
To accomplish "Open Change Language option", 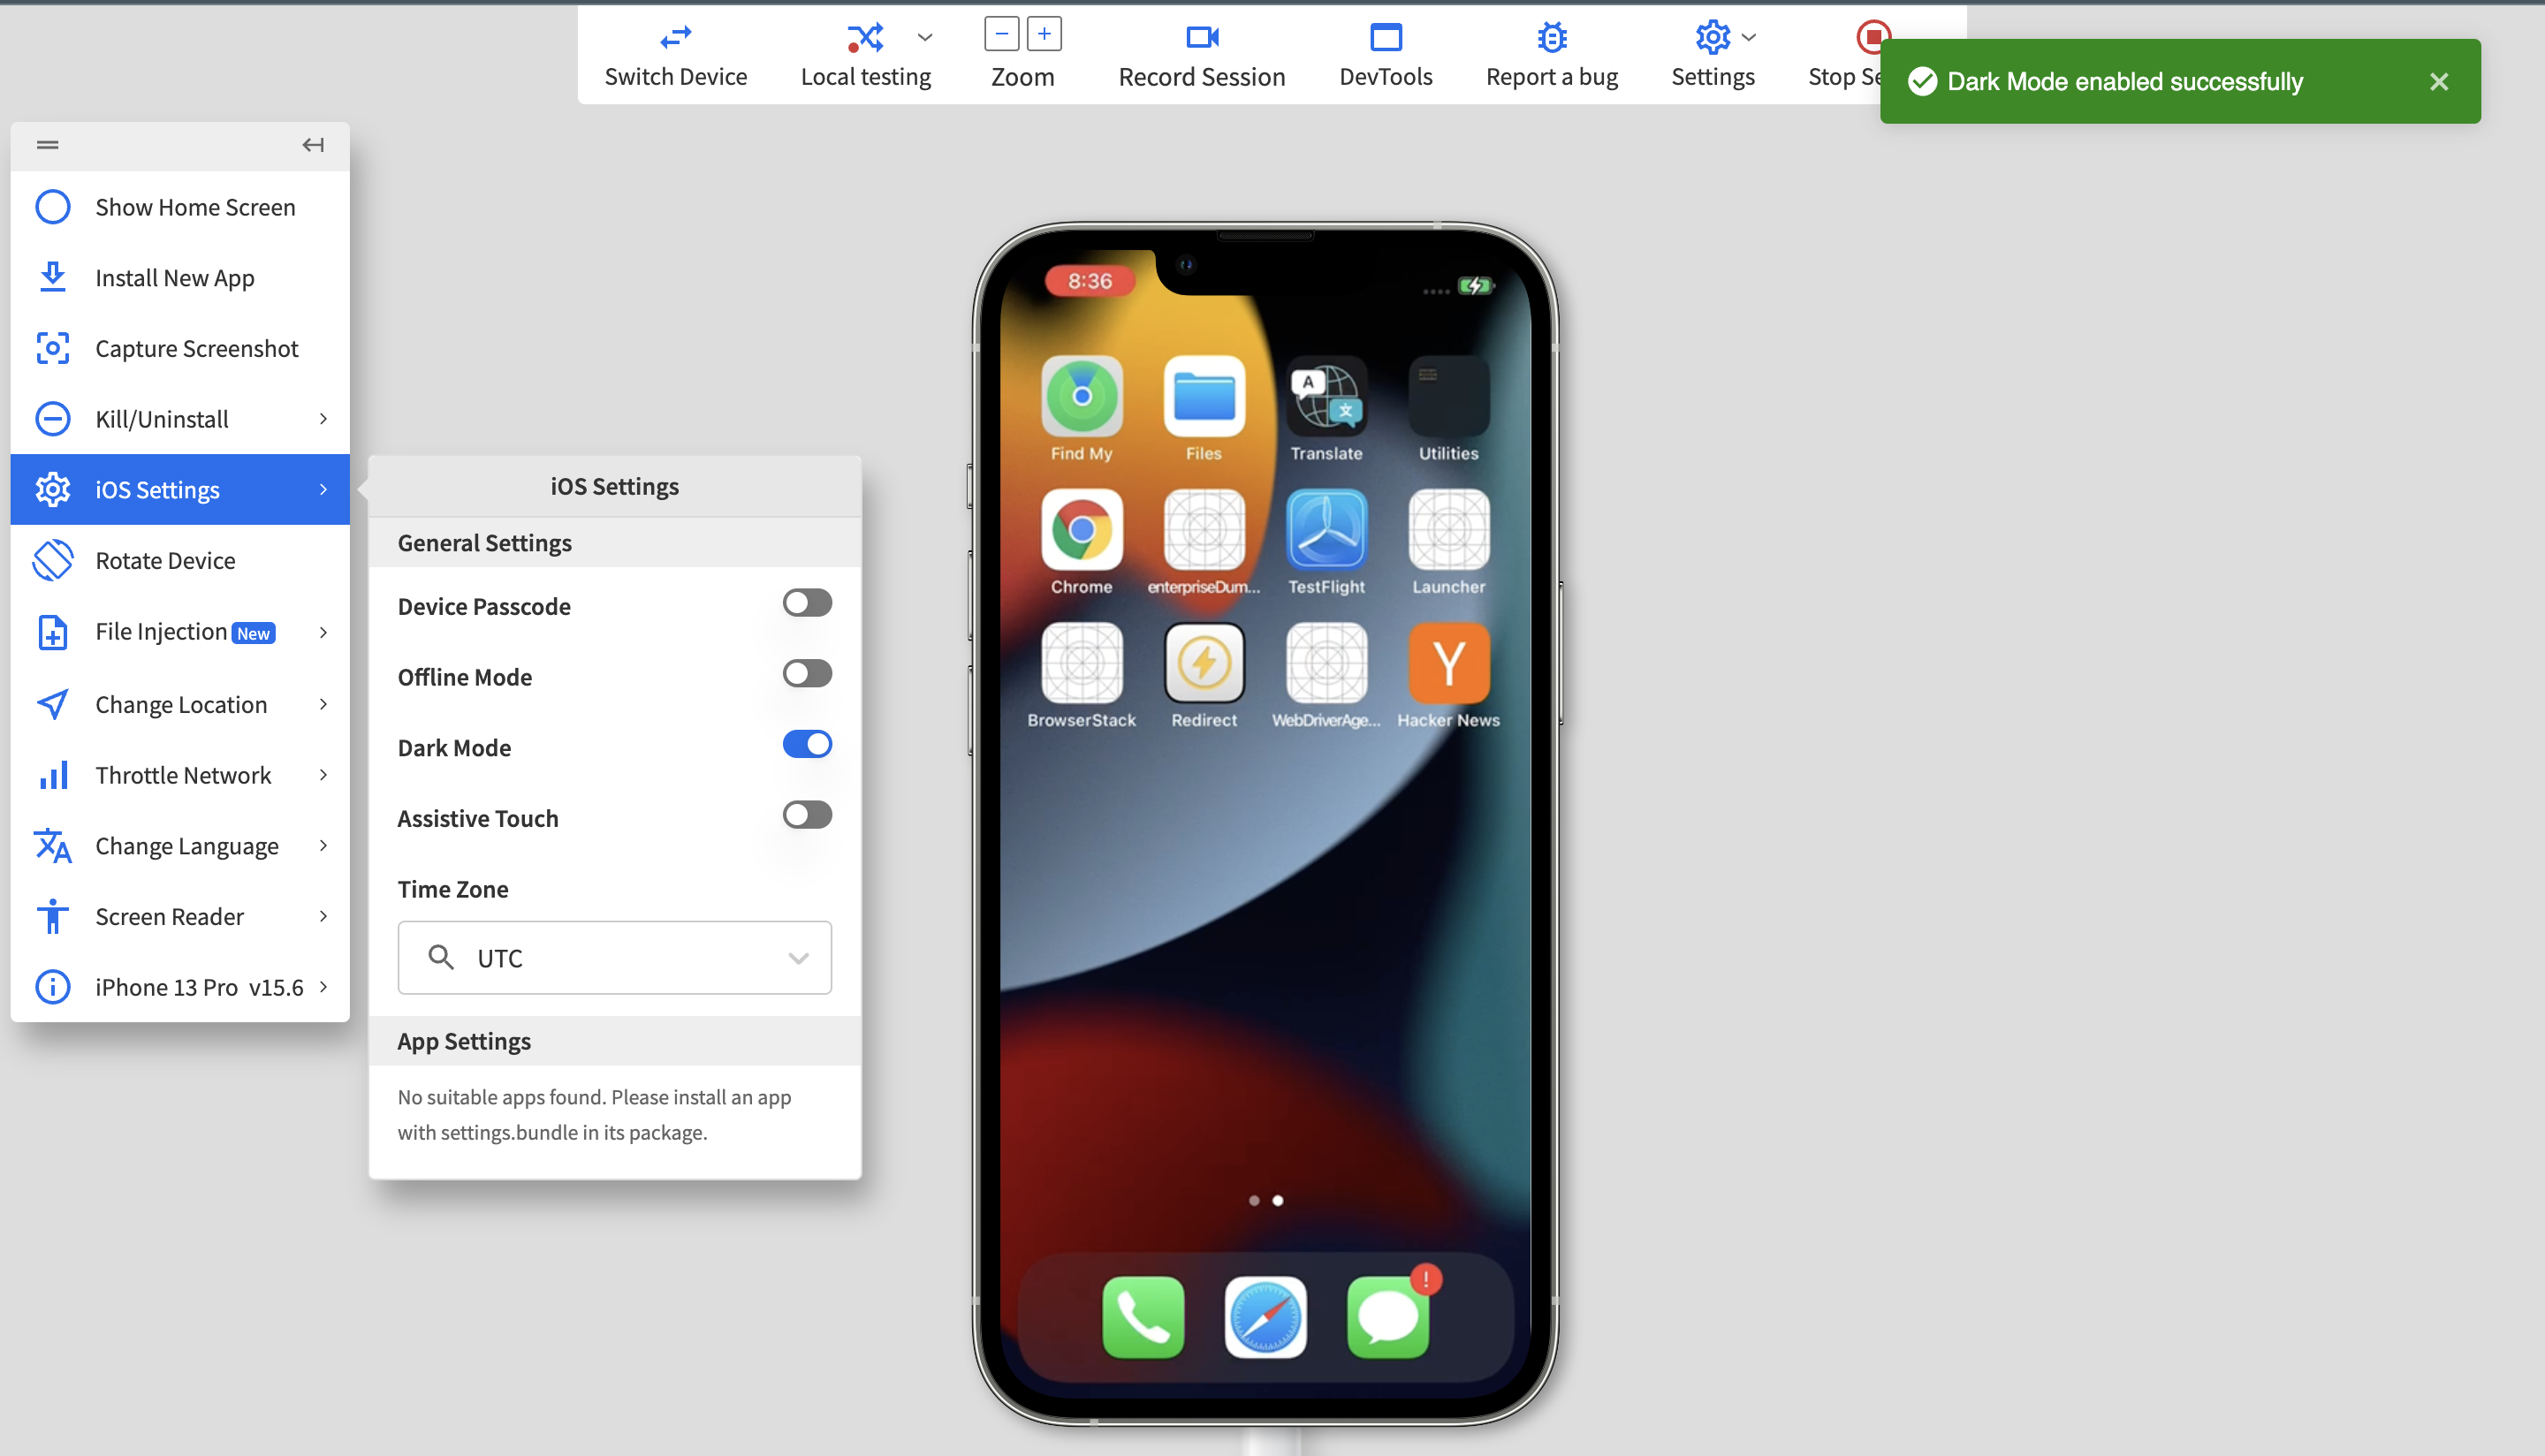I will (187, 845).
